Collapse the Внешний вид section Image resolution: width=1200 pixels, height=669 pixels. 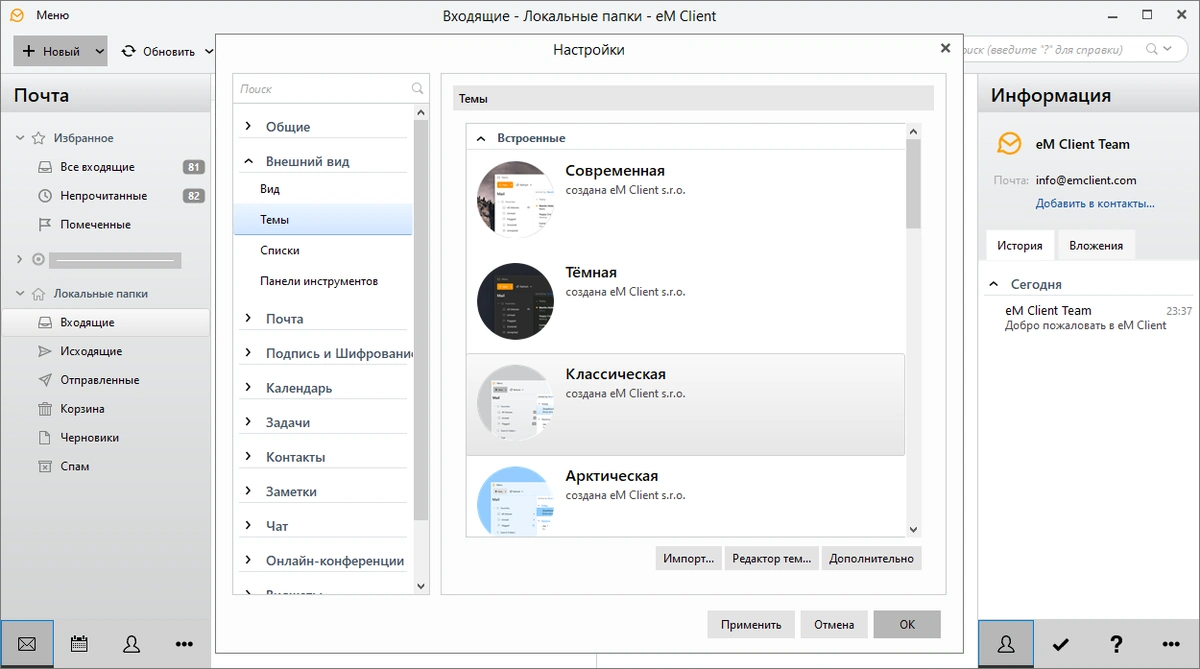click(x=248, y=160)
